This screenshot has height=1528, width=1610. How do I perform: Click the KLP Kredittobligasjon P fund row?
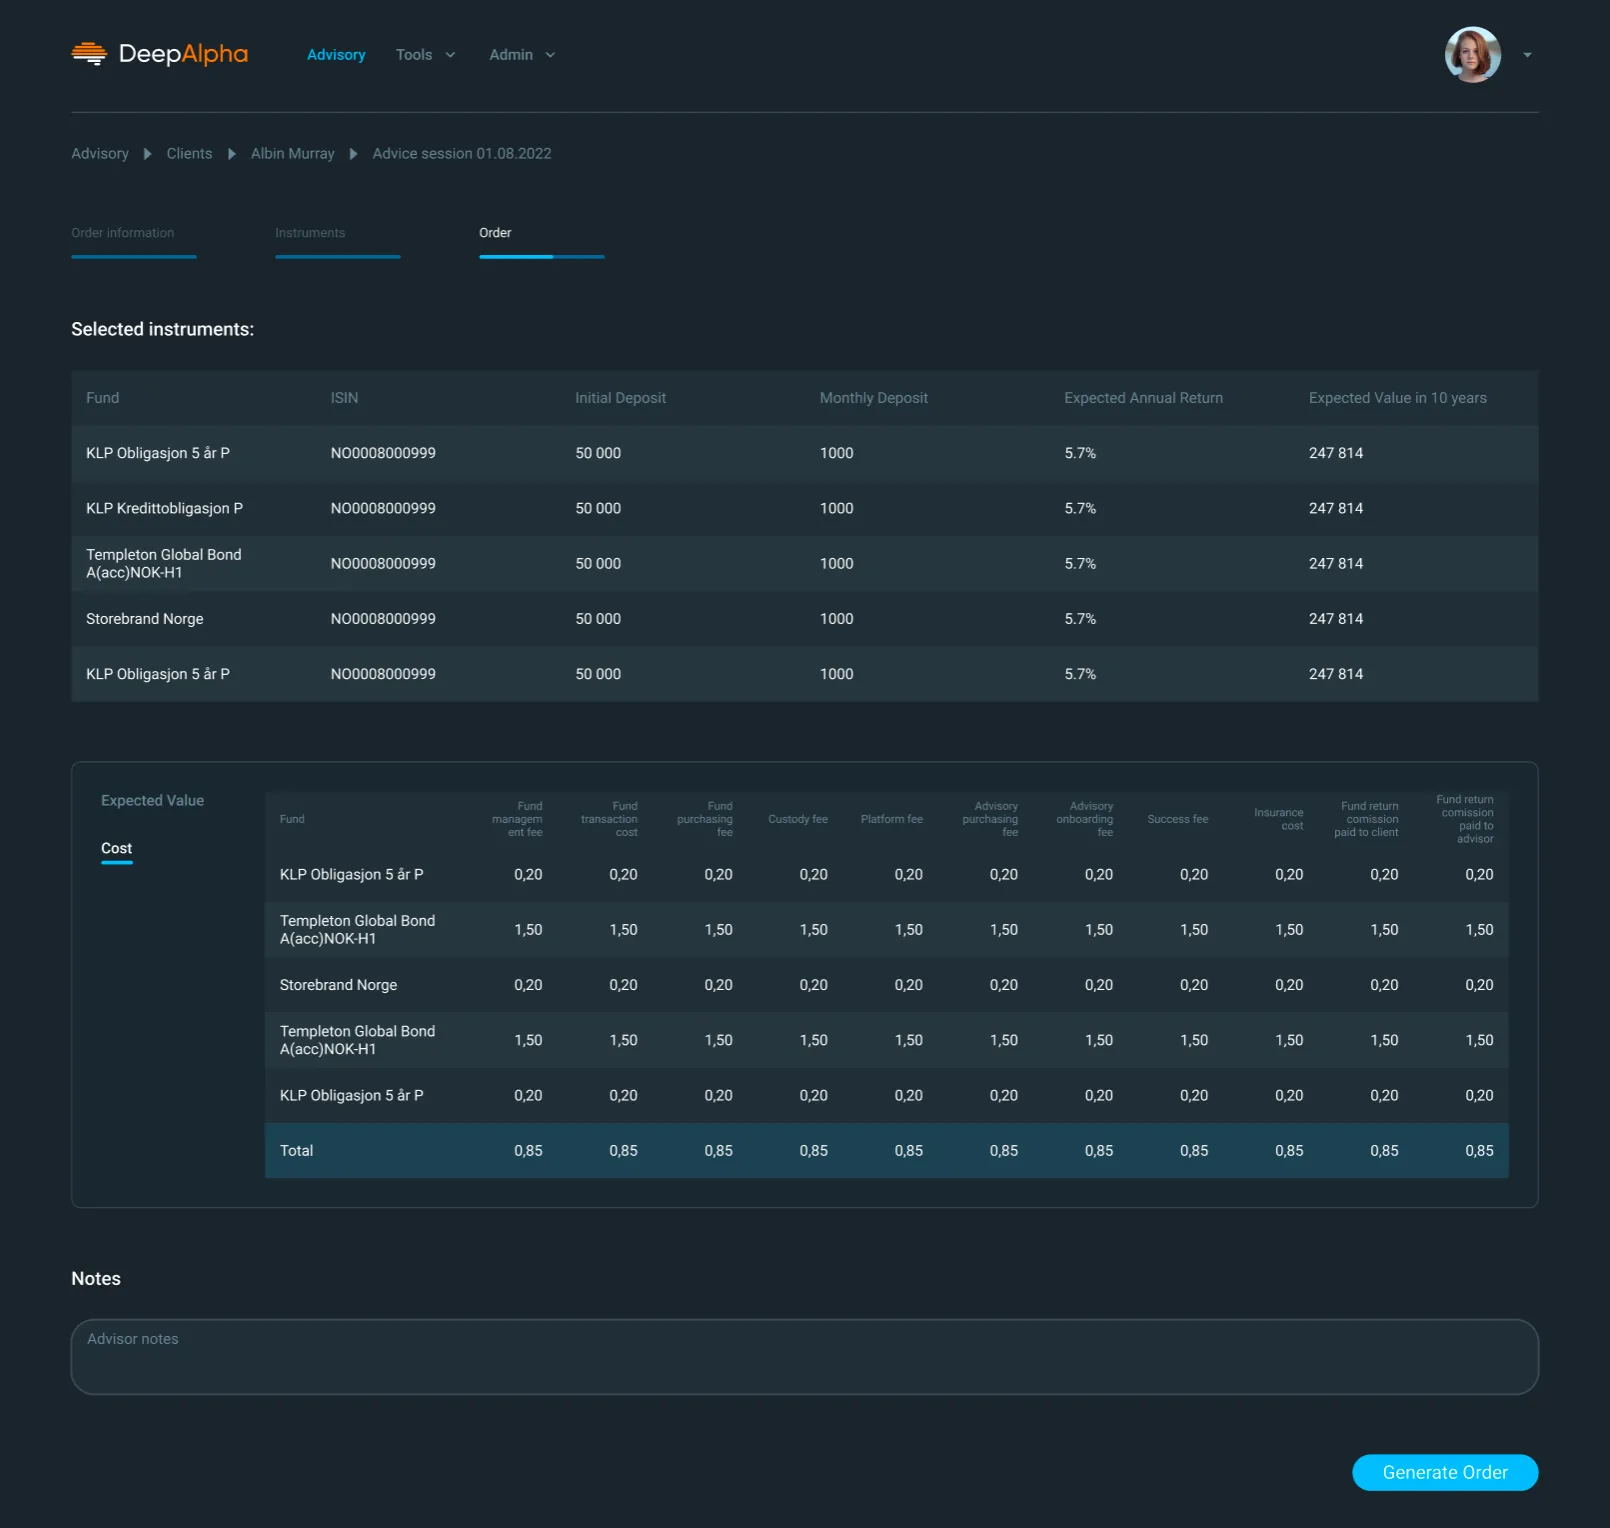[x=804, y=508]
